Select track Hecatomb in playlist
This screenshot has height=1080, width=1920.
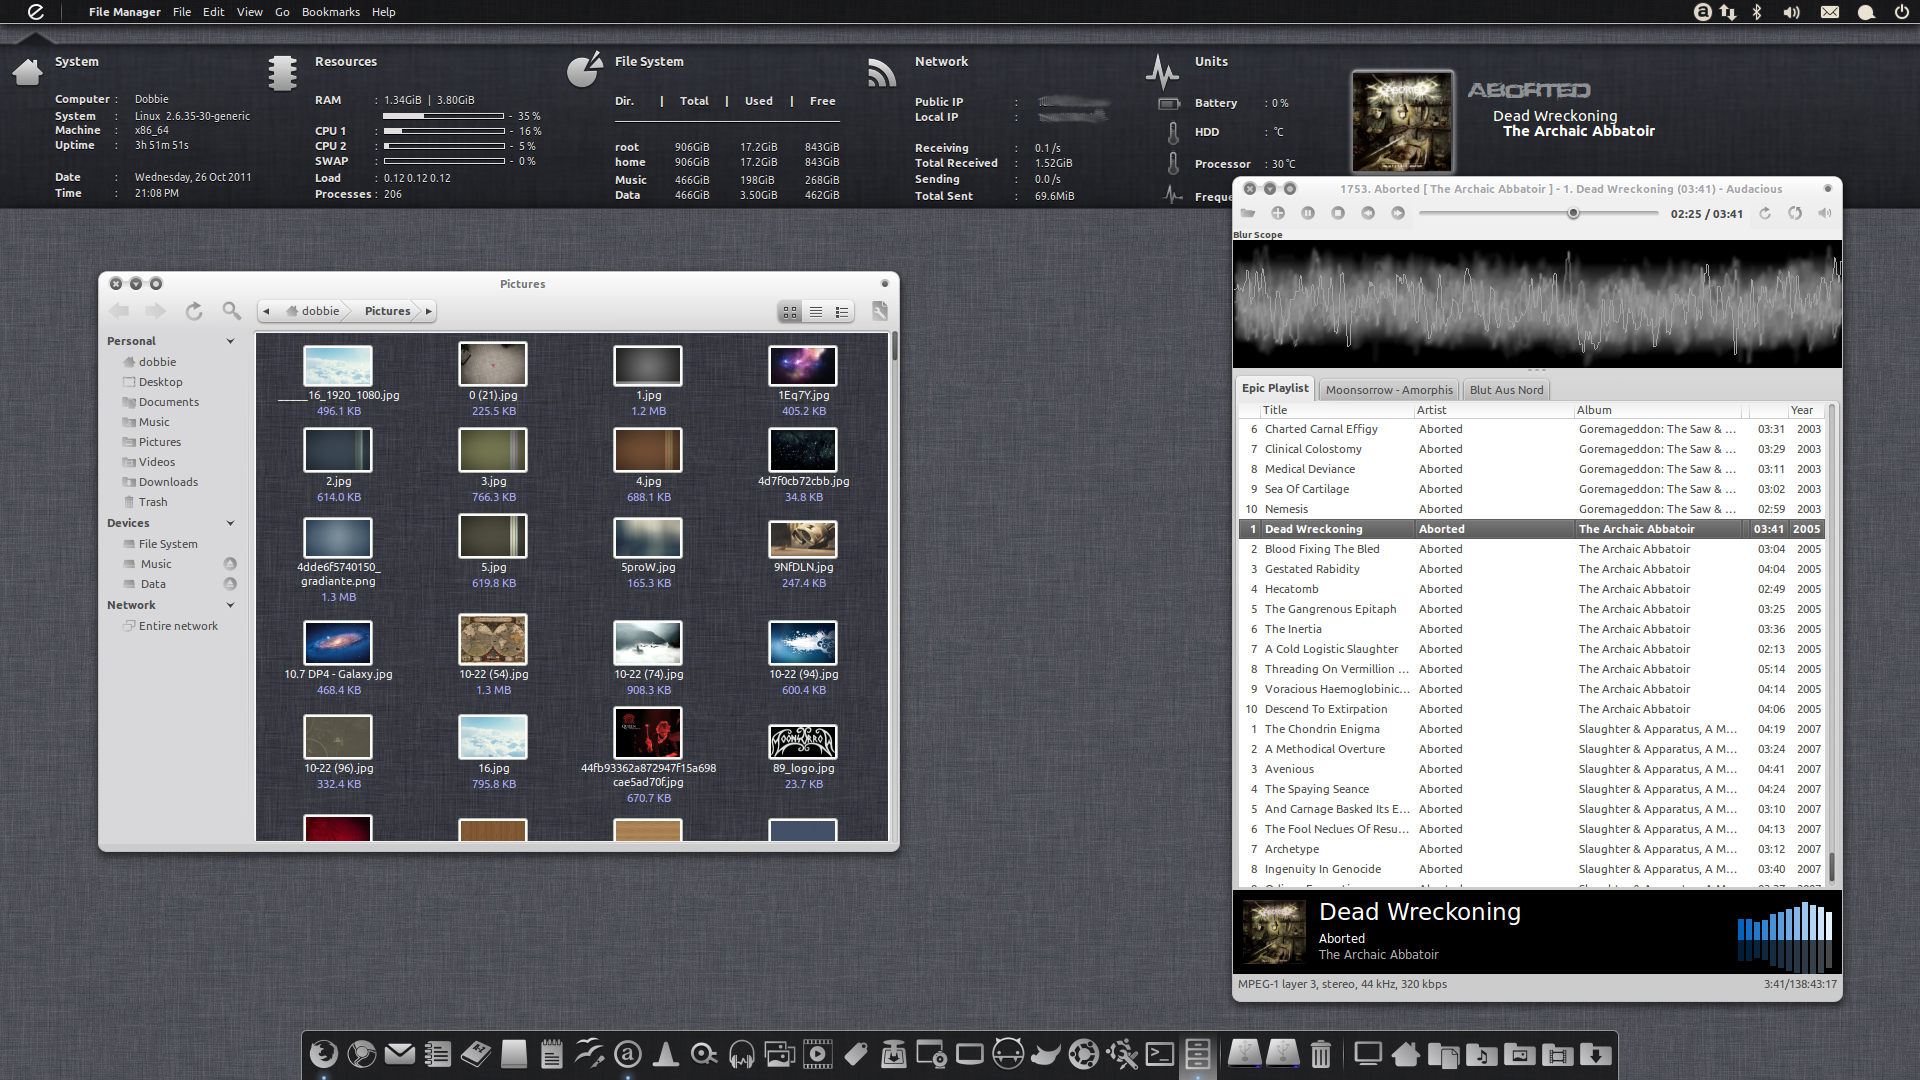[1532, 589]
